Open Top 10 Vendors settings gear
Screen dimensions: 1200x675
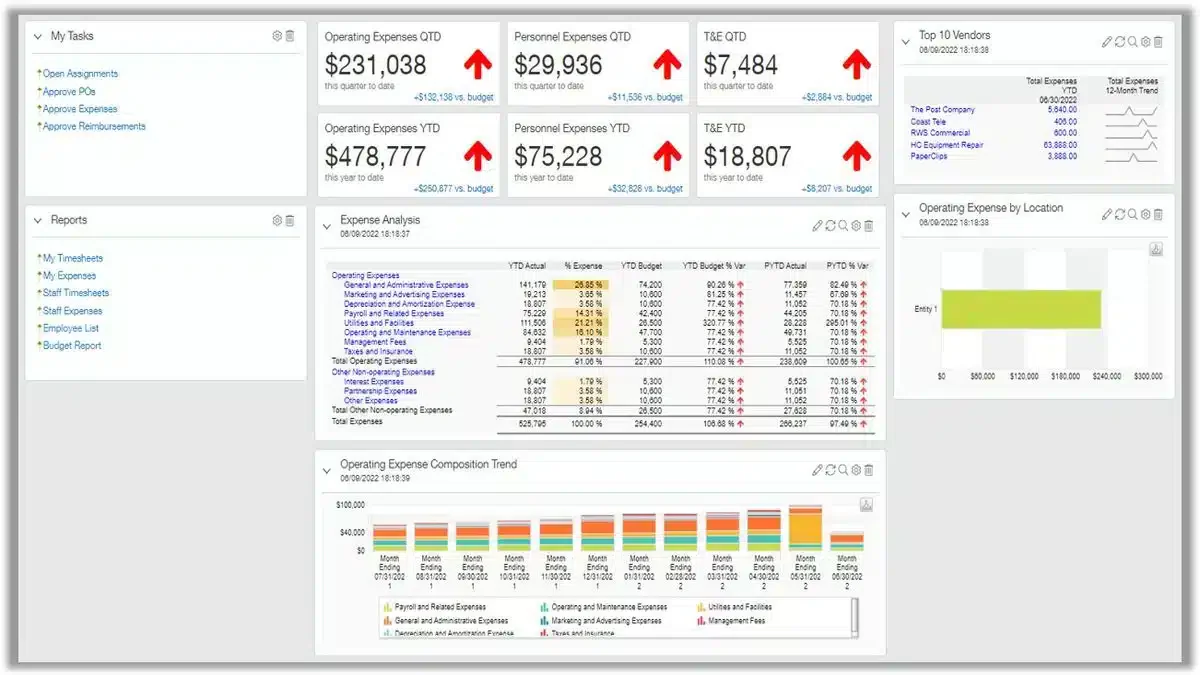[1145, 42]
